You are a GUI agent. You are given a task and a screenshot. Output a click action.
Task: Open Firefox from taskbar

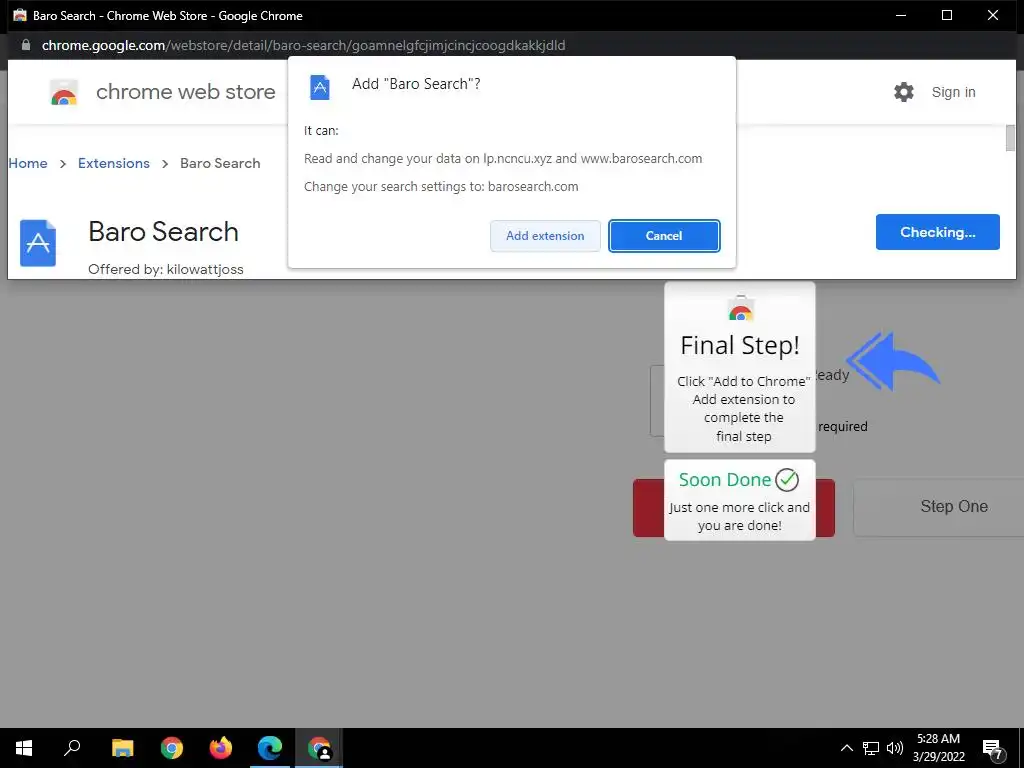[221, 748]
